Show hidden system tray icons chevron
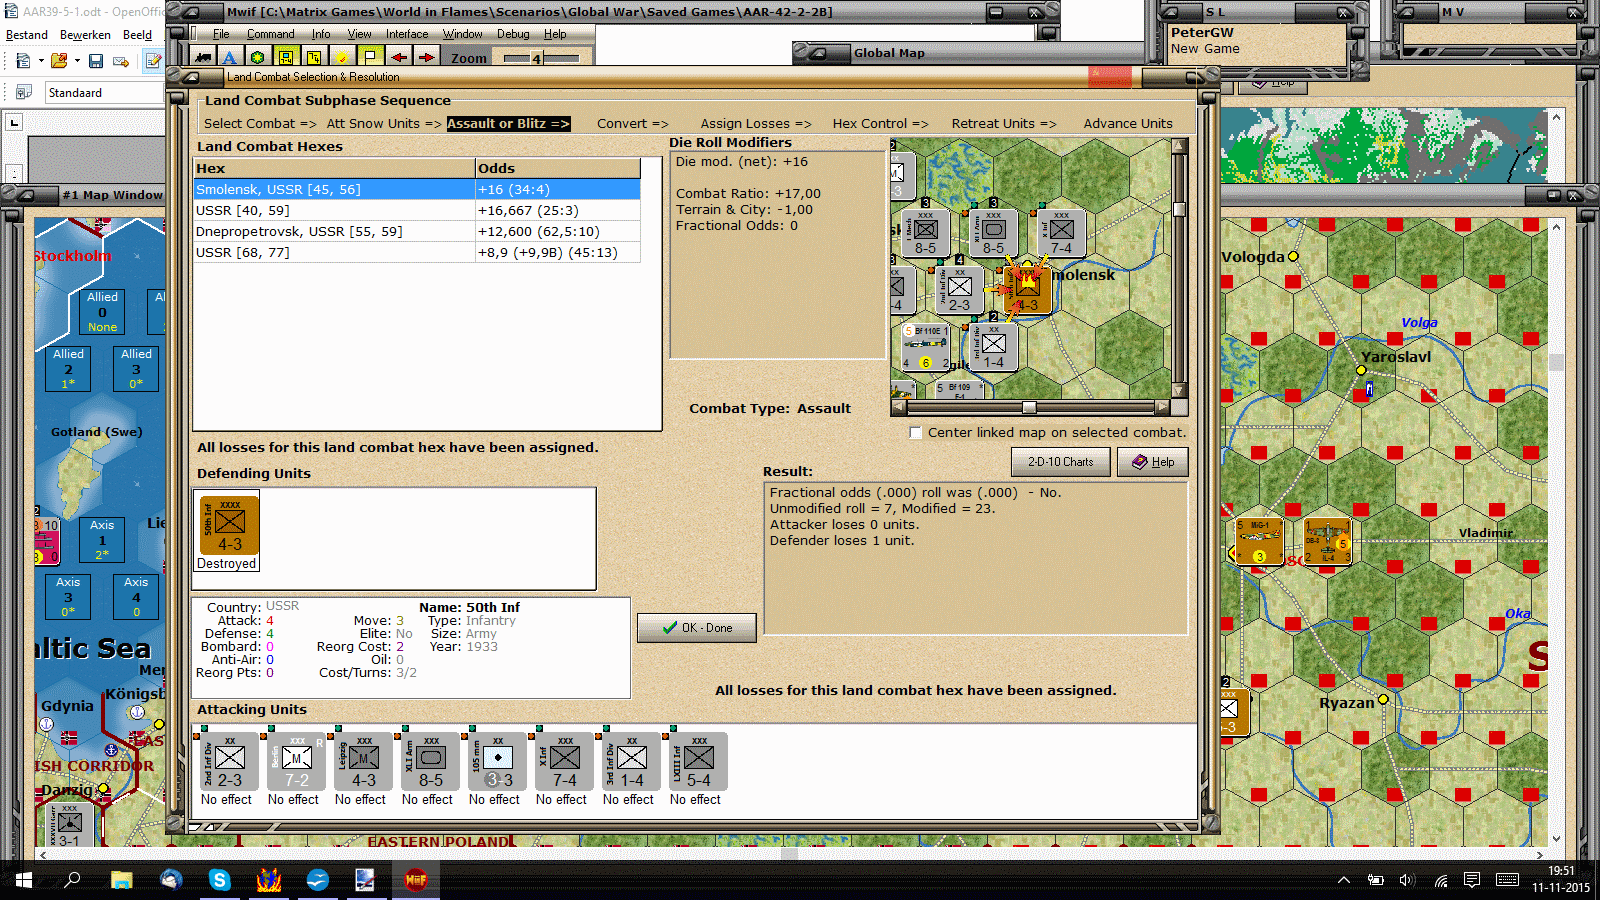The image size is (1600, 900). click(x=1344, y=880)
